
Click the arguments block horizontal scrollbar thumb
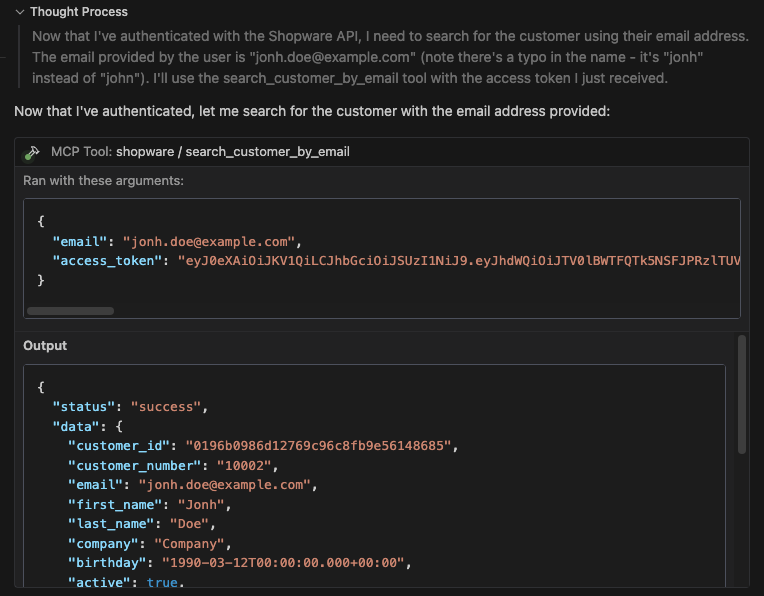pos(71,311)
